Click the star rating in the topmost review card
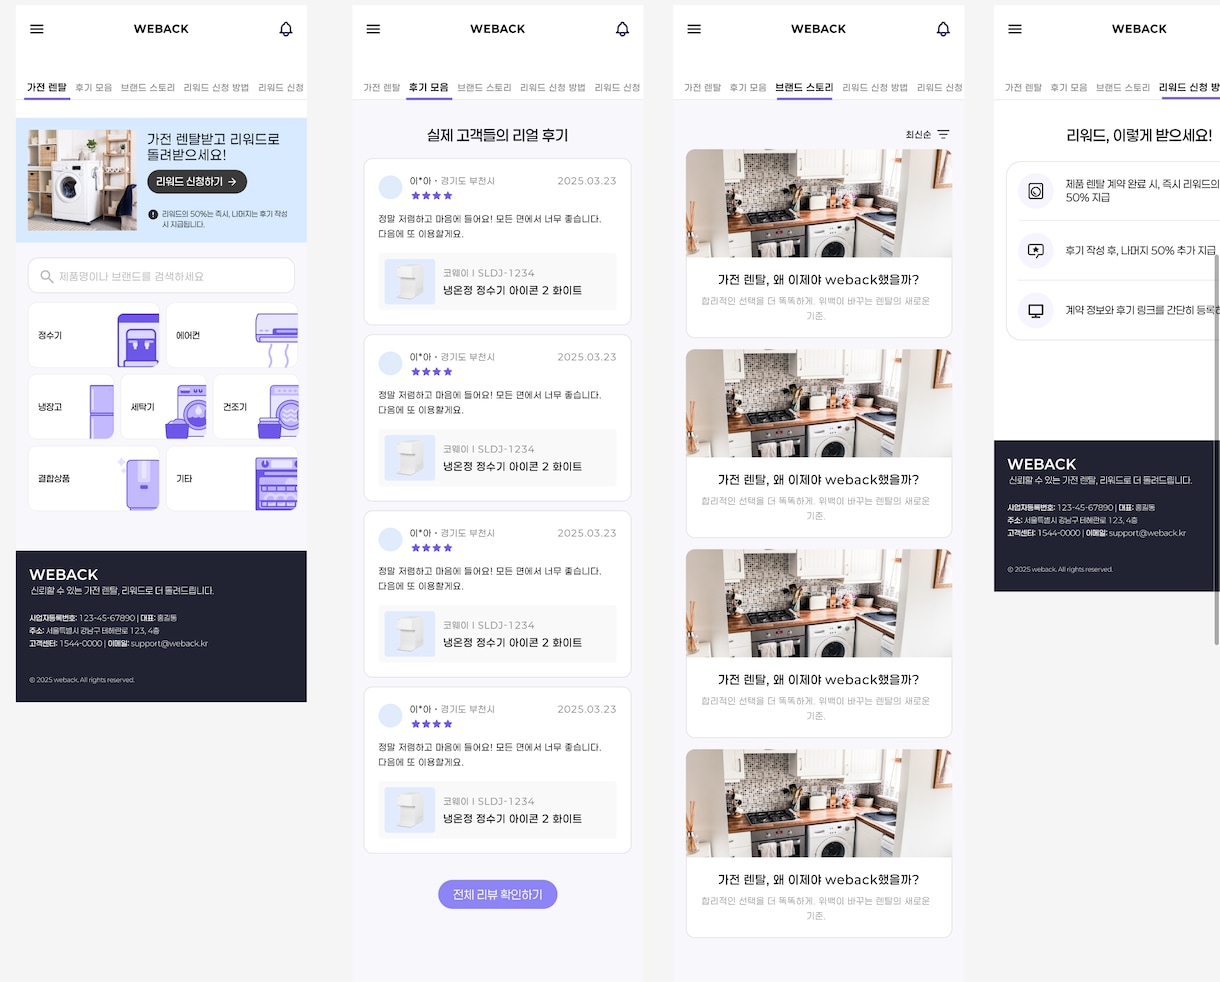The image size is (1220, 982). click(432, 196)
